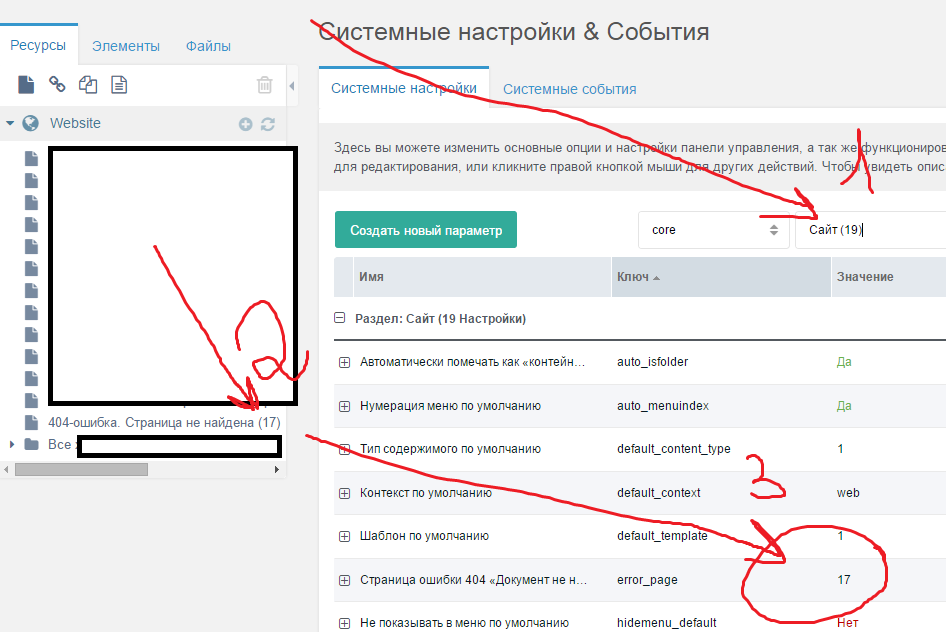This screenshot has width=946, height=632.
Task: Collapse the left tree panel arrow
Action: point(292,86)
